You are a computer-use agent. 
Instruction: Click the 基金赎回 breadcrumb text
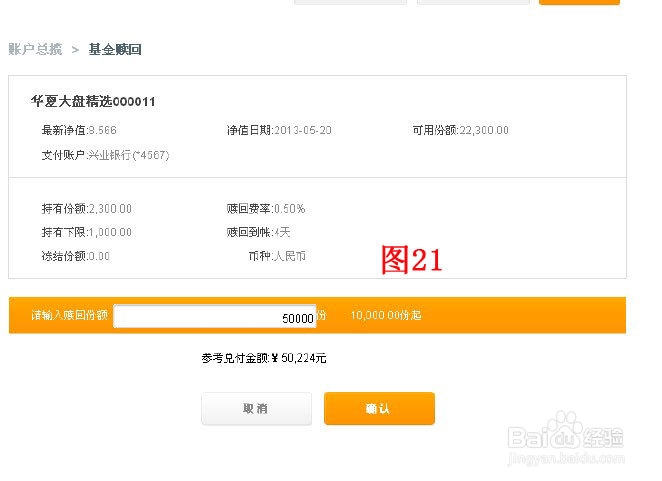pos(115,49)
